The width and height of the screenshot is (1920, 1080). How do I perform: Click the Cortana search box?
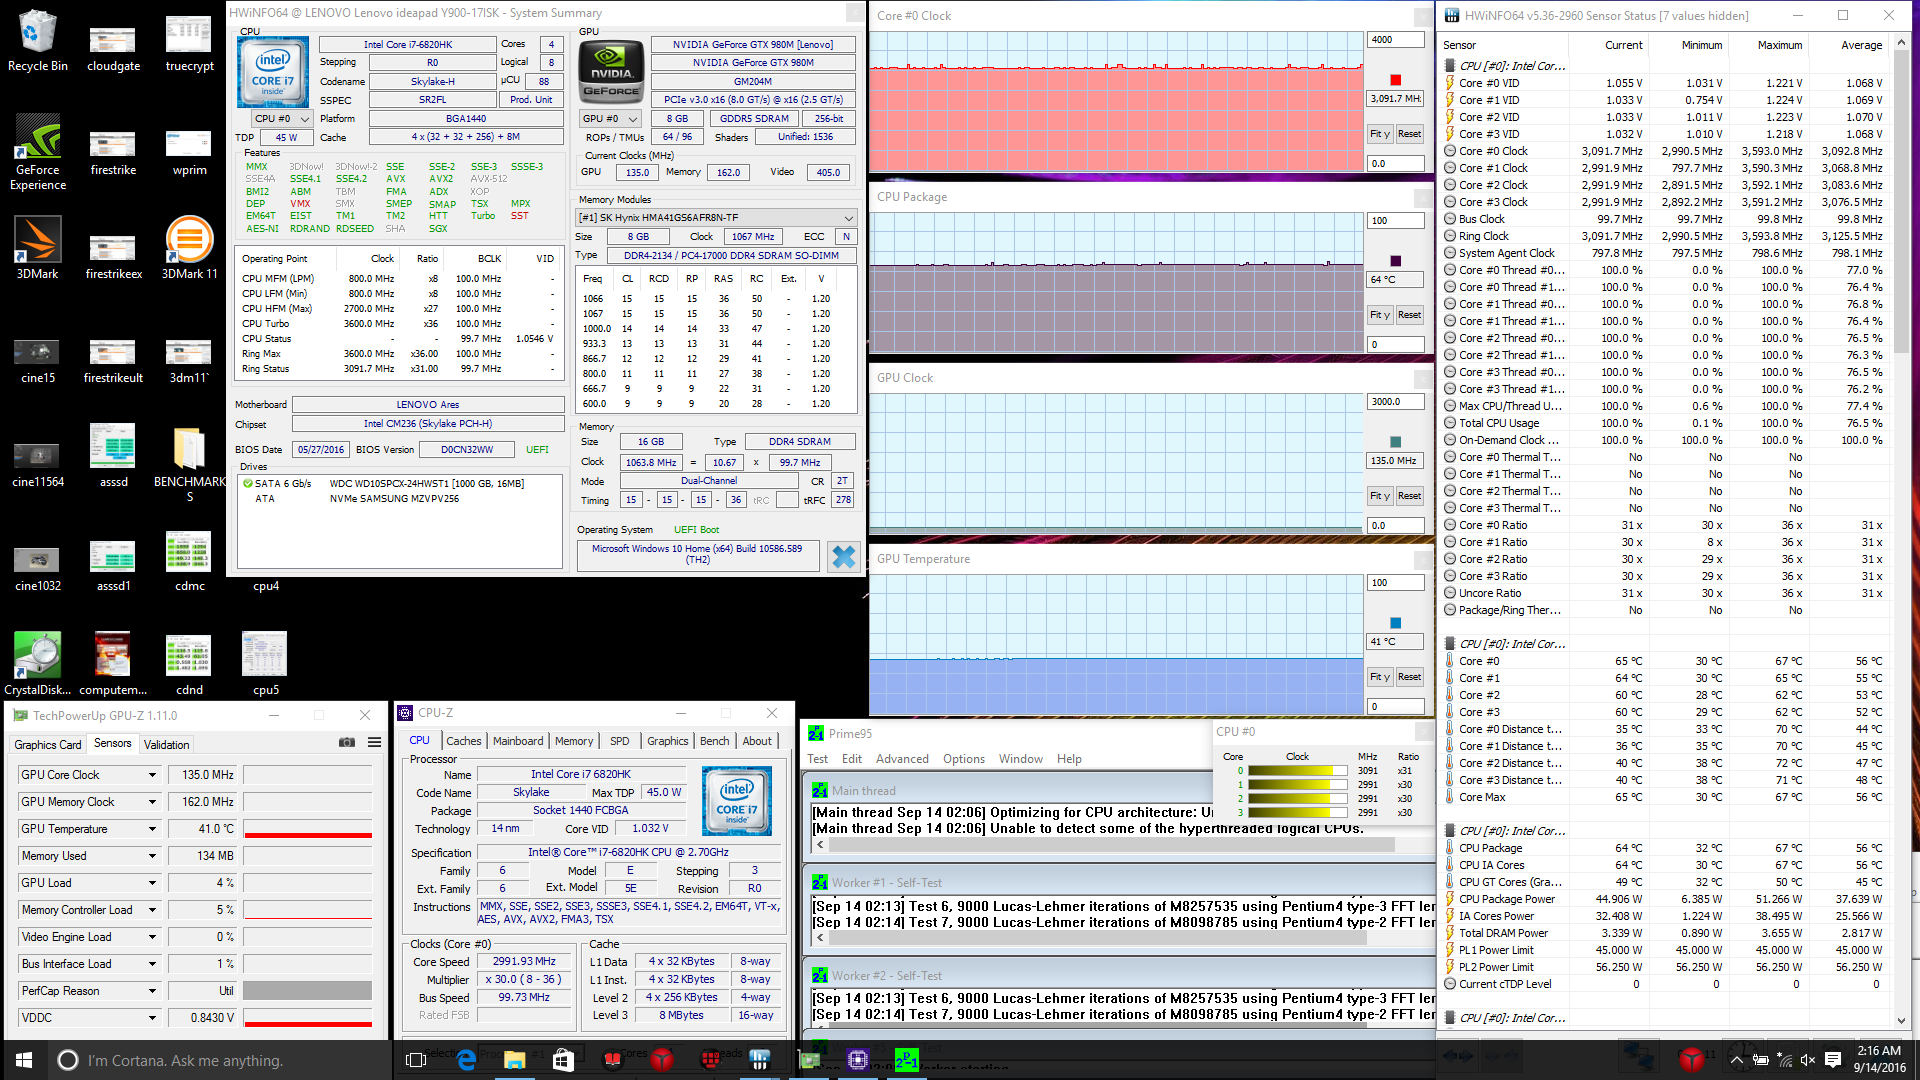coord(185,1060)
